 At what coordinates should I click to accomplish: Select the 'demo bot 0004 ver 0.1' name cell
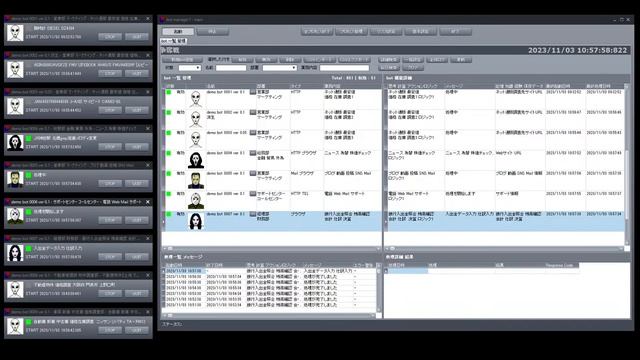click(226, 153)
